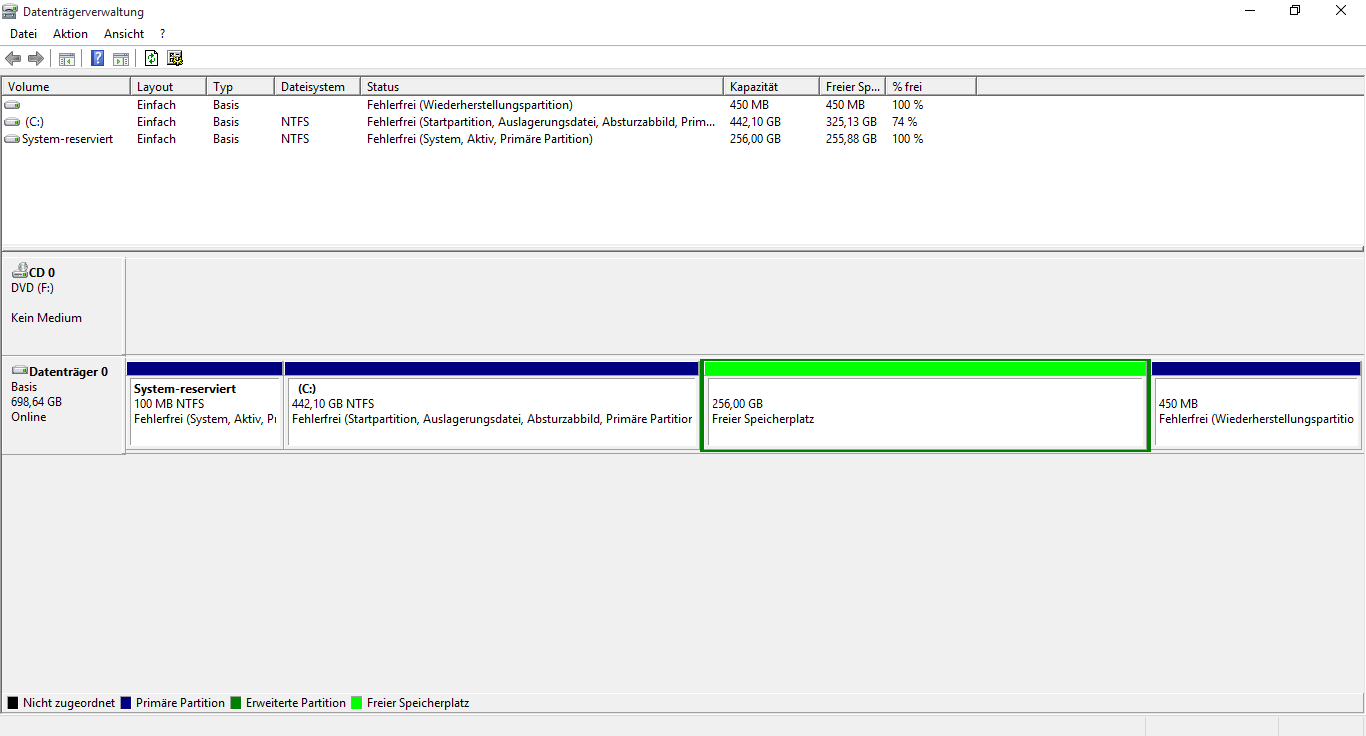Open the Datei menu
The image size is (1366, 736).
23,34
